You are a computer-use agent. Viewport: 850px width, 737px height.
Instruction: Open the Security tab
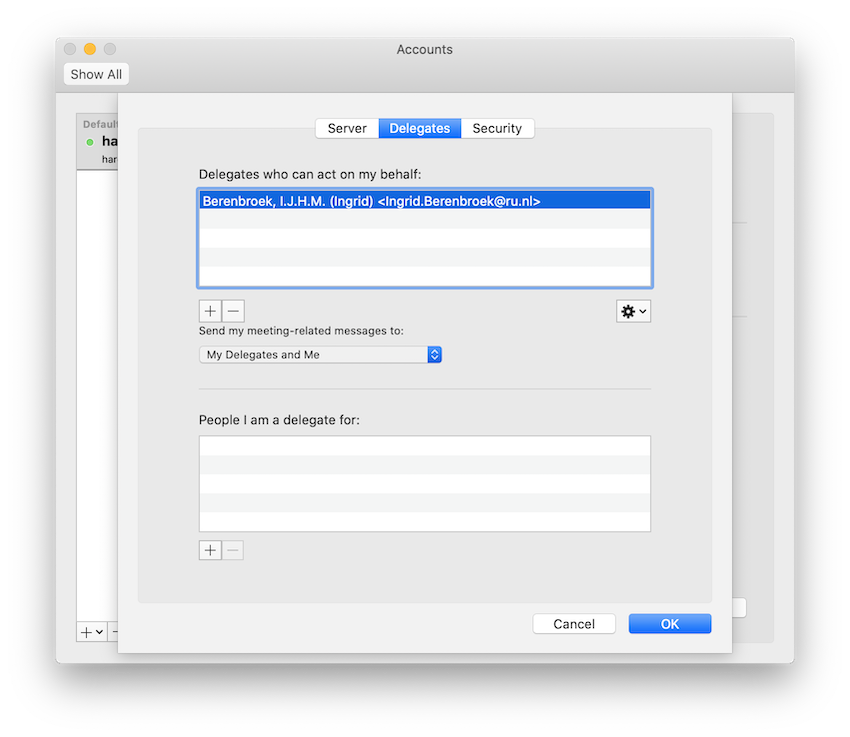[x=497, y=128]
